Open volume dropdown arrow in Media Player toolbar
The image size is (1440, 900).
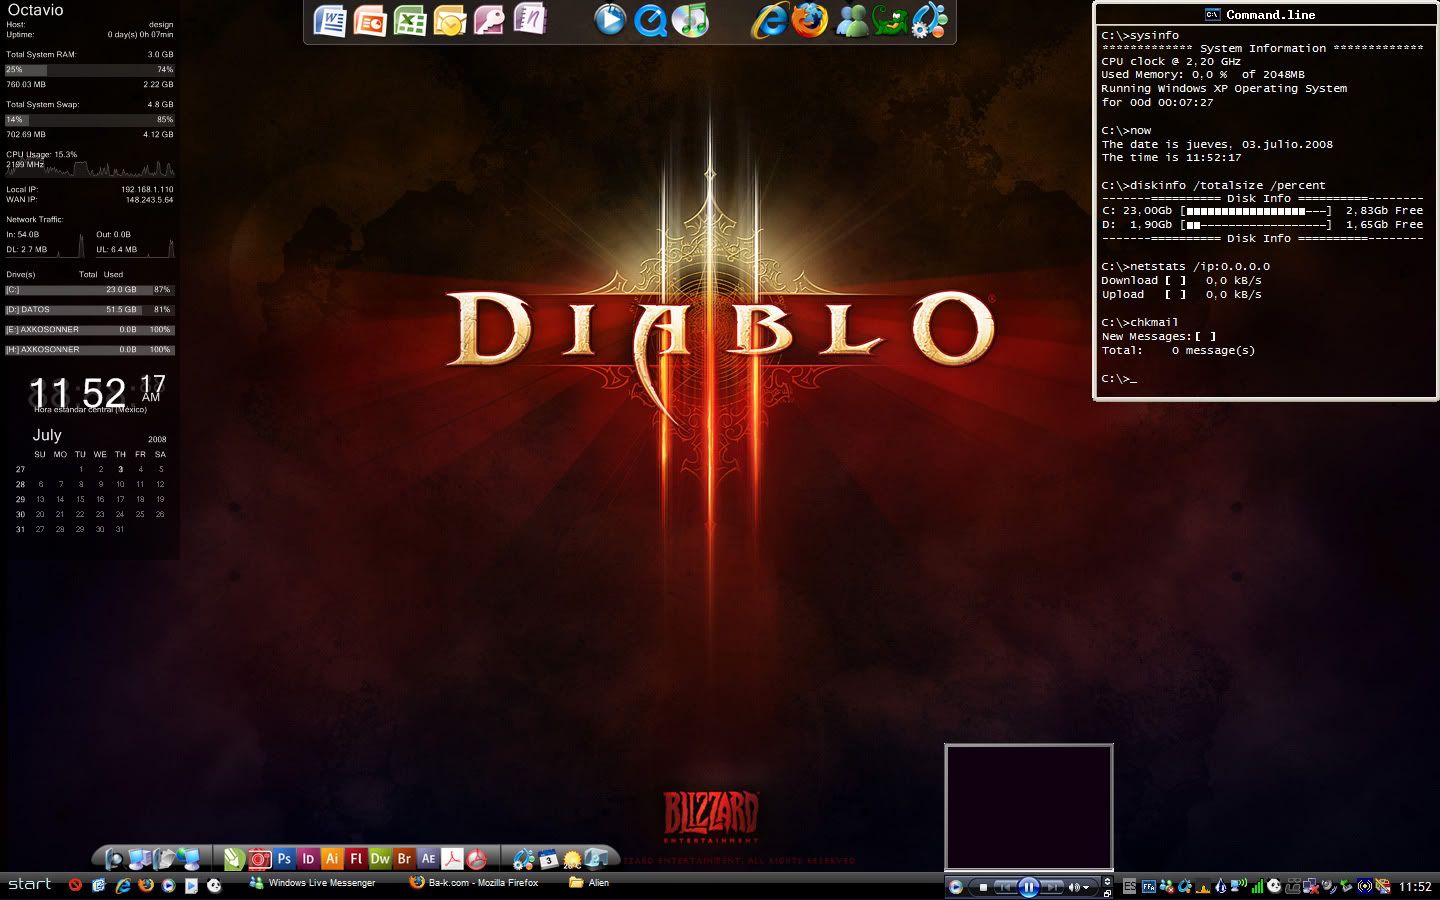point(1086,887)
